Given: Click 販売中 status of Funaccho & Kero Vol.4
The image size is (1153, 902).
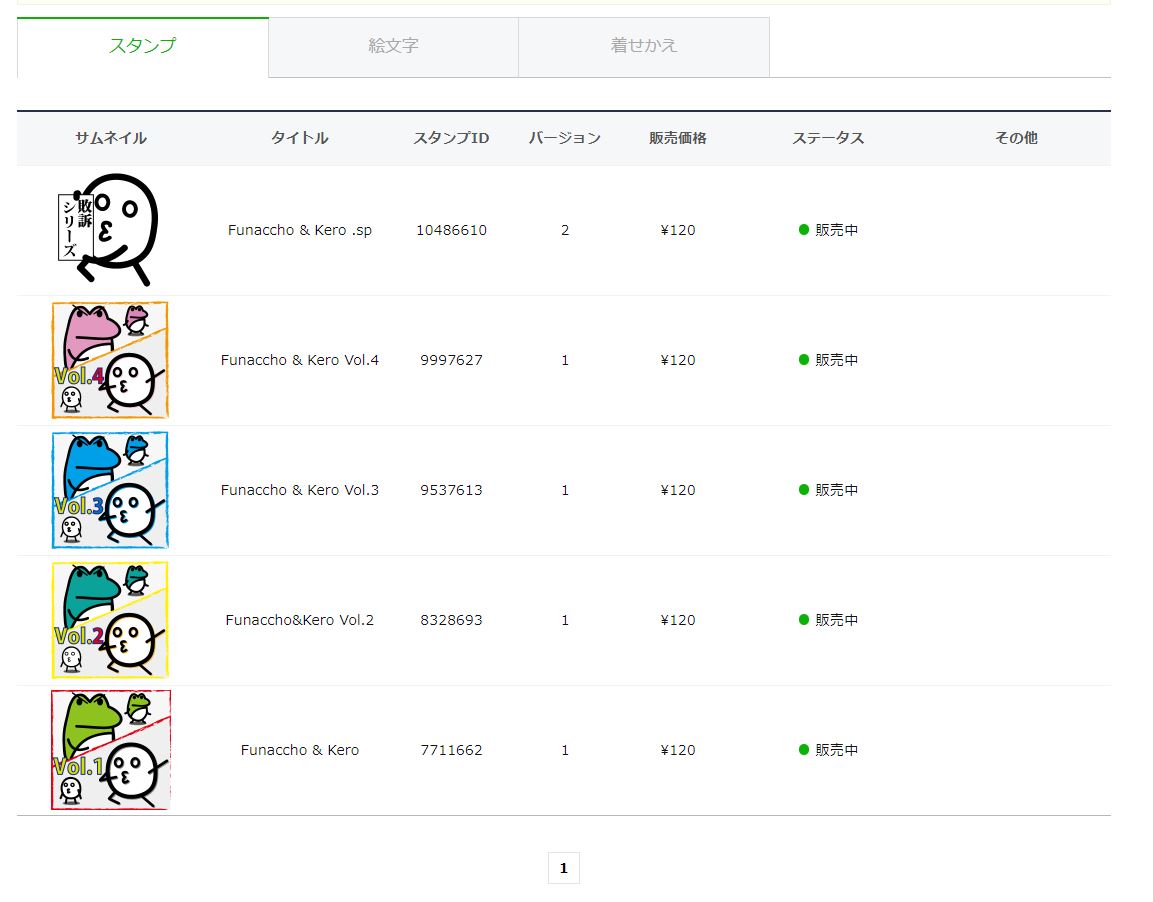Looking at the screenshot, I should pos(829,360).
